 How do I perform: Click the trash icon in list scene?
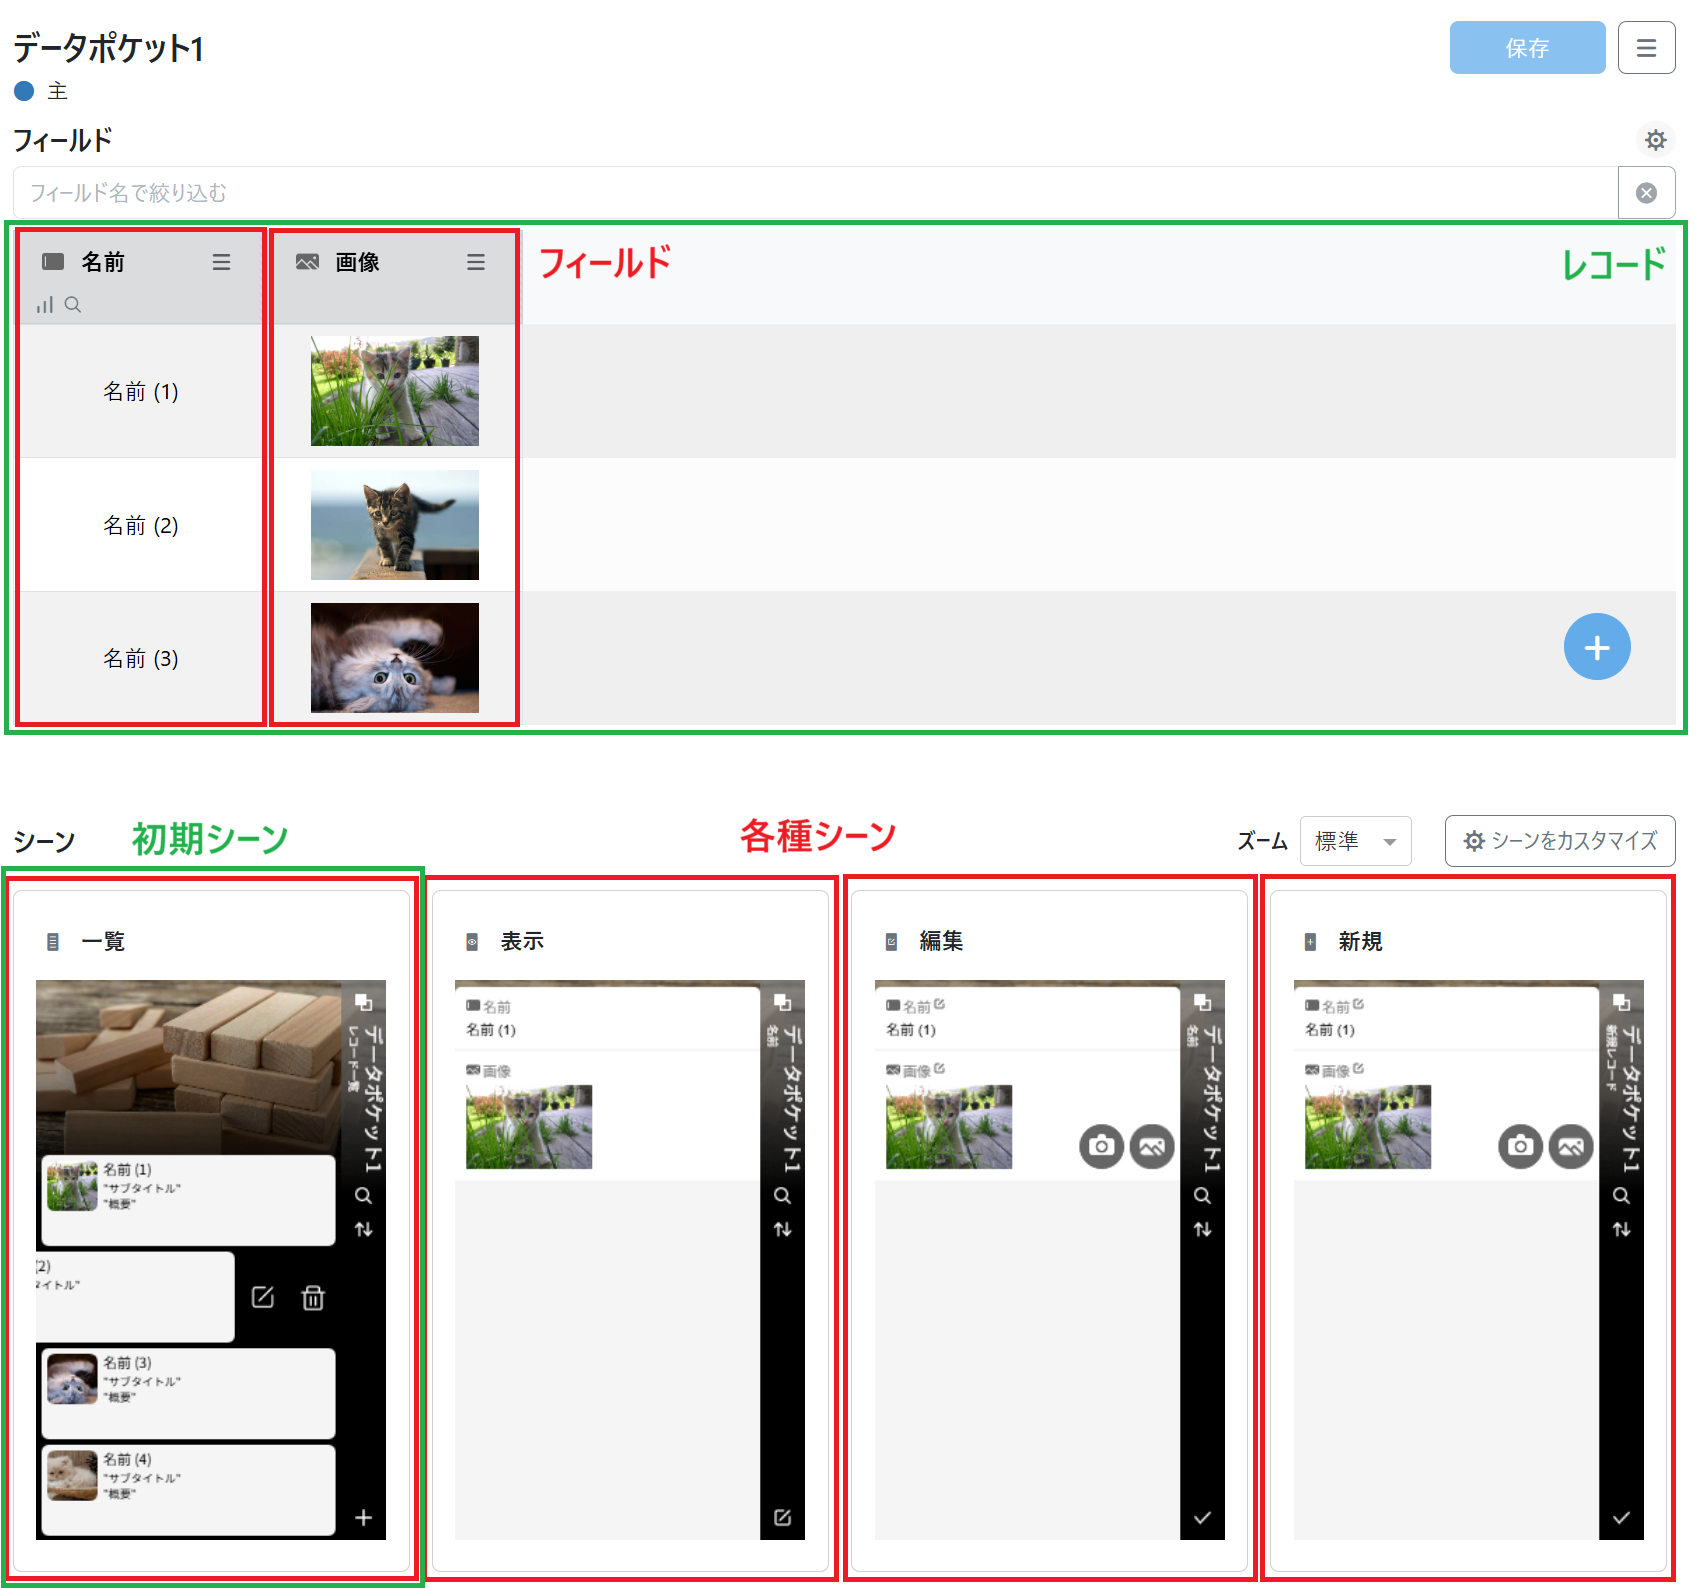click(313, 1298)
